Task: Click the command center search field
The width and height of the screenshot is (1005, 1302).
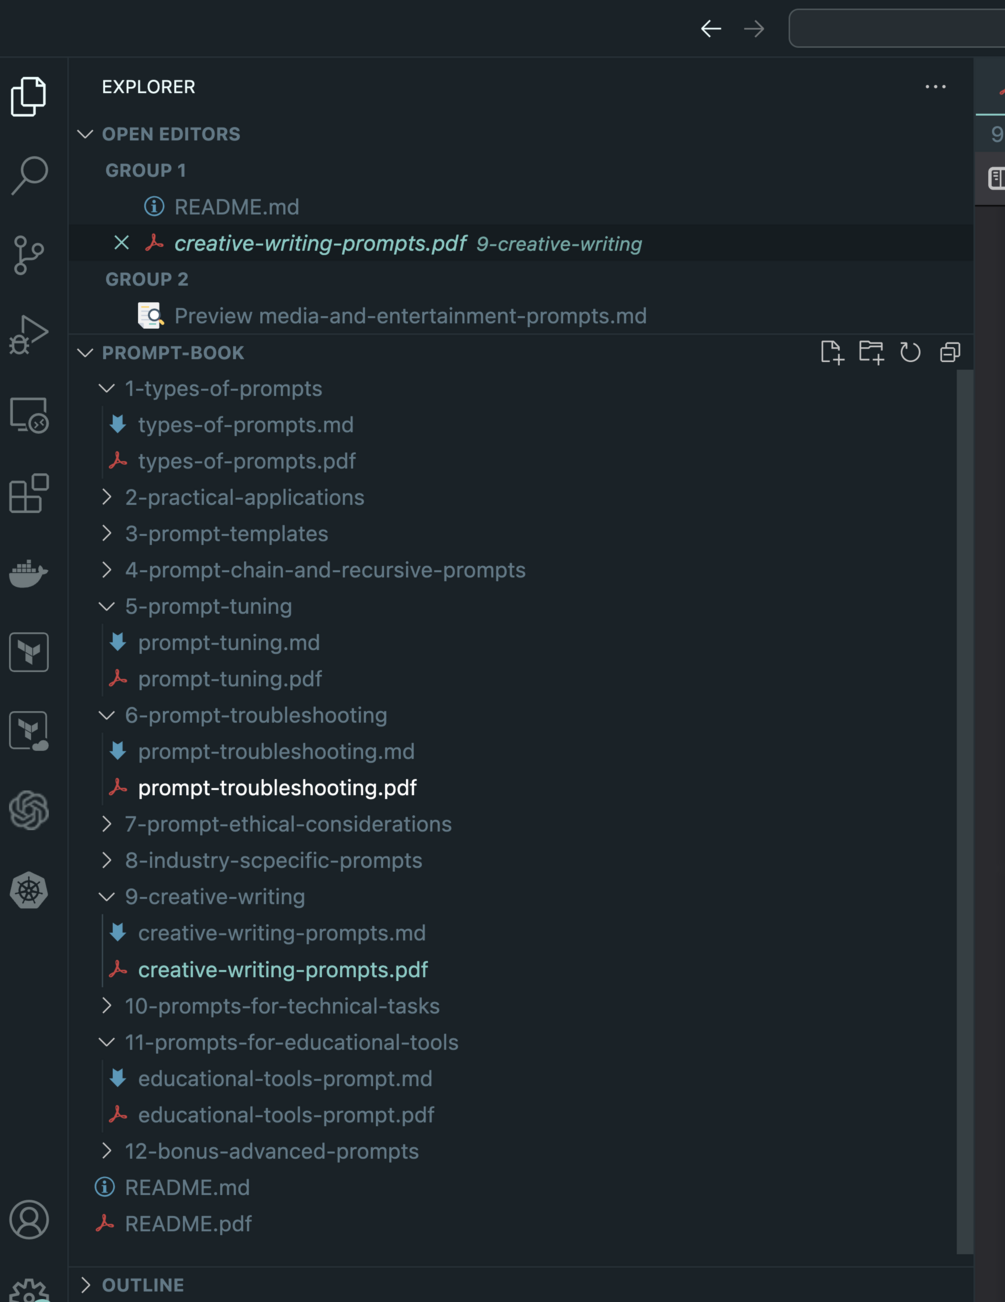Action: 896,29
